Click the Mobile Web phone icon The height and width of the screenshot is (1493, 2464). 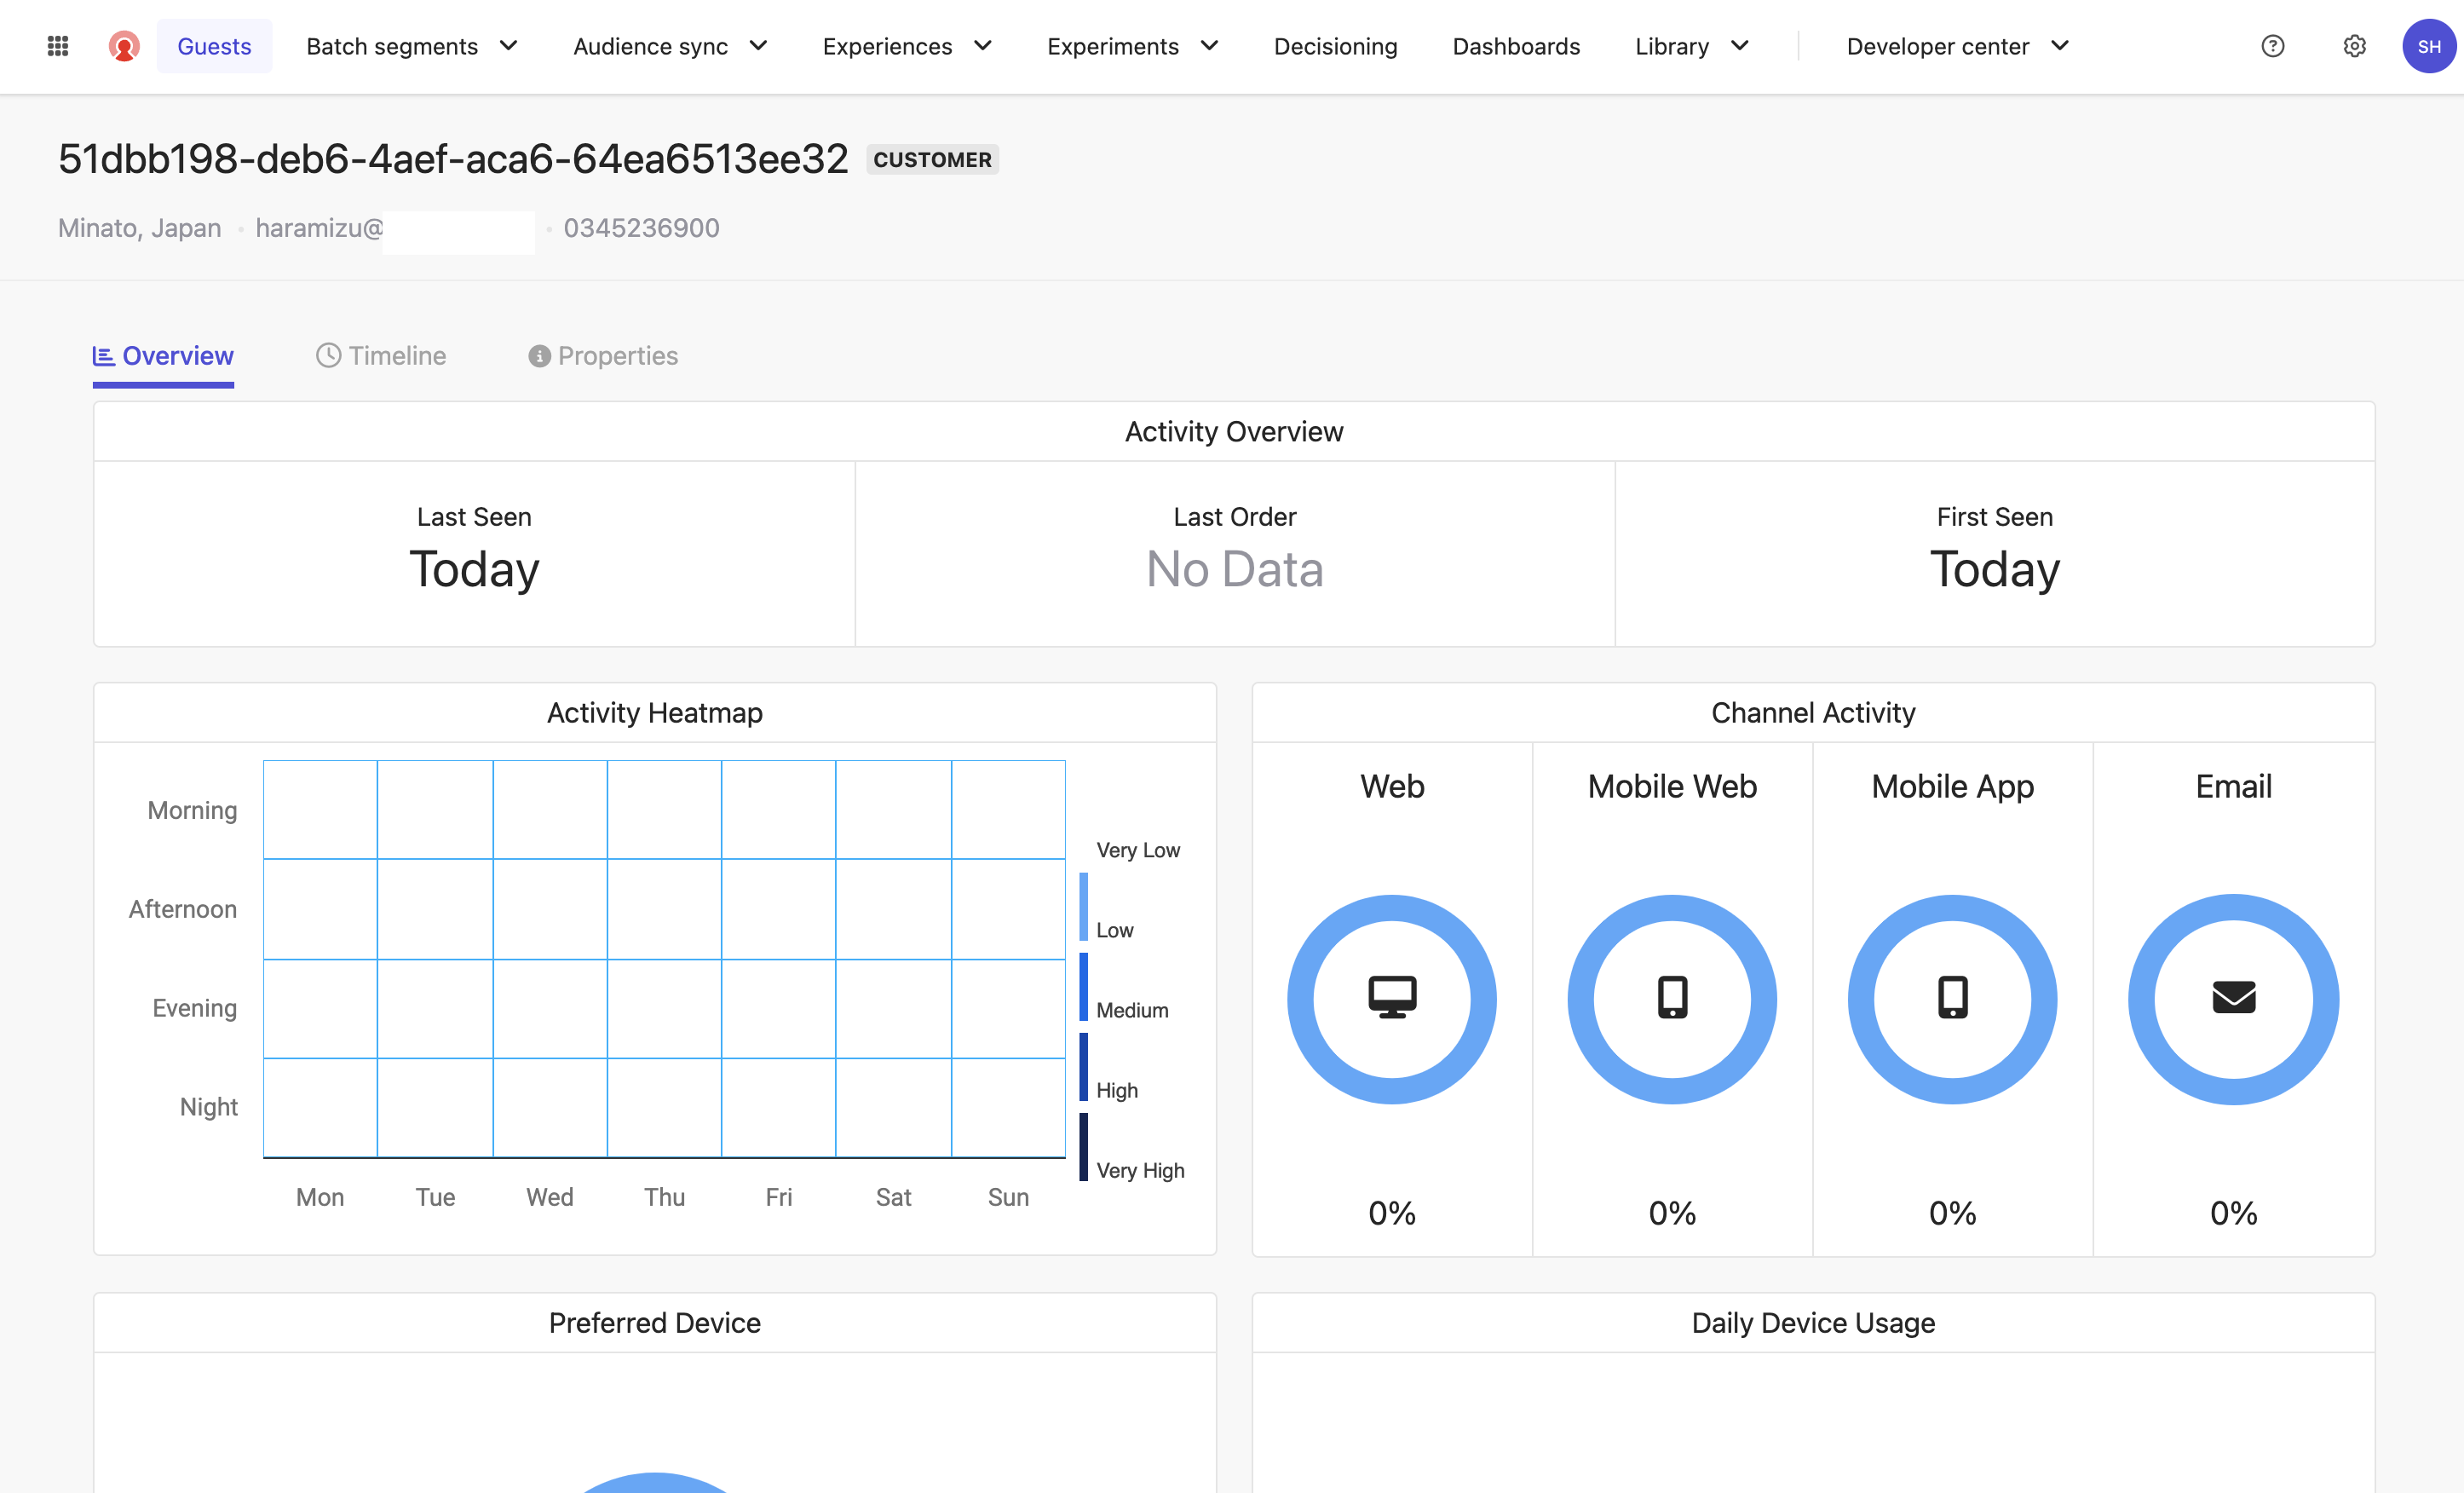click(1672, 998)
